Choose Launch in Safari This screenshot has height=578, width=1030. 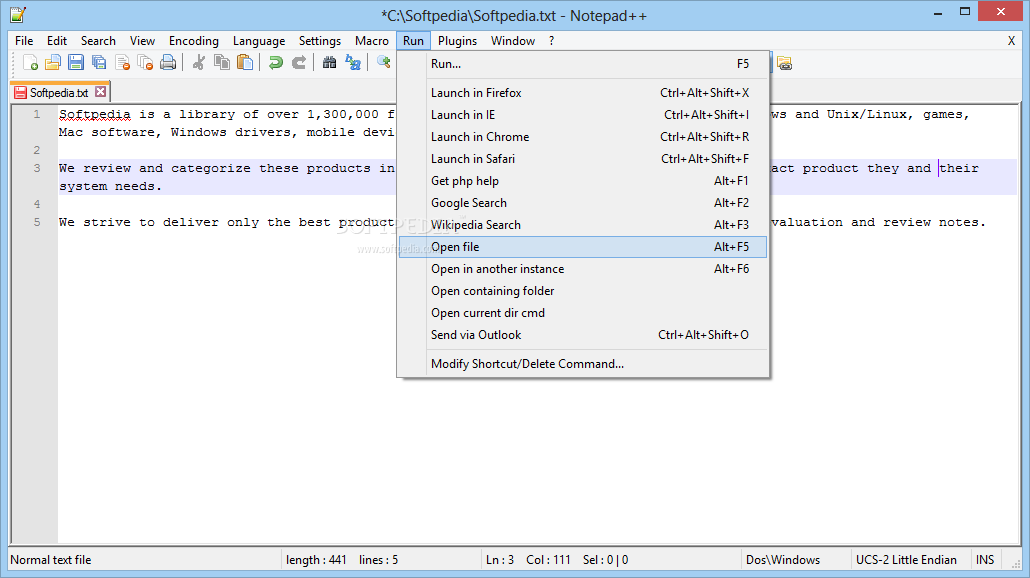(583, 159)
